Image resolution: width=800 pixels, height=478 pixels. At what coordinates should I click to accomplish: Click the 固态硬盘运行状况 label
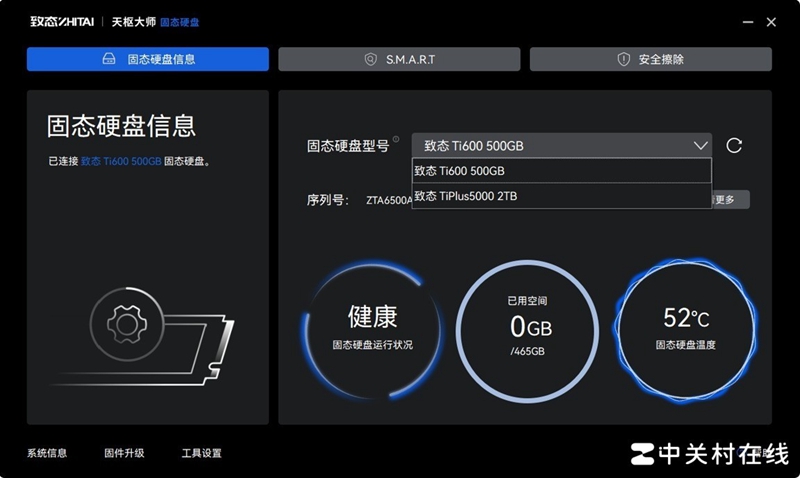[372, 345]
